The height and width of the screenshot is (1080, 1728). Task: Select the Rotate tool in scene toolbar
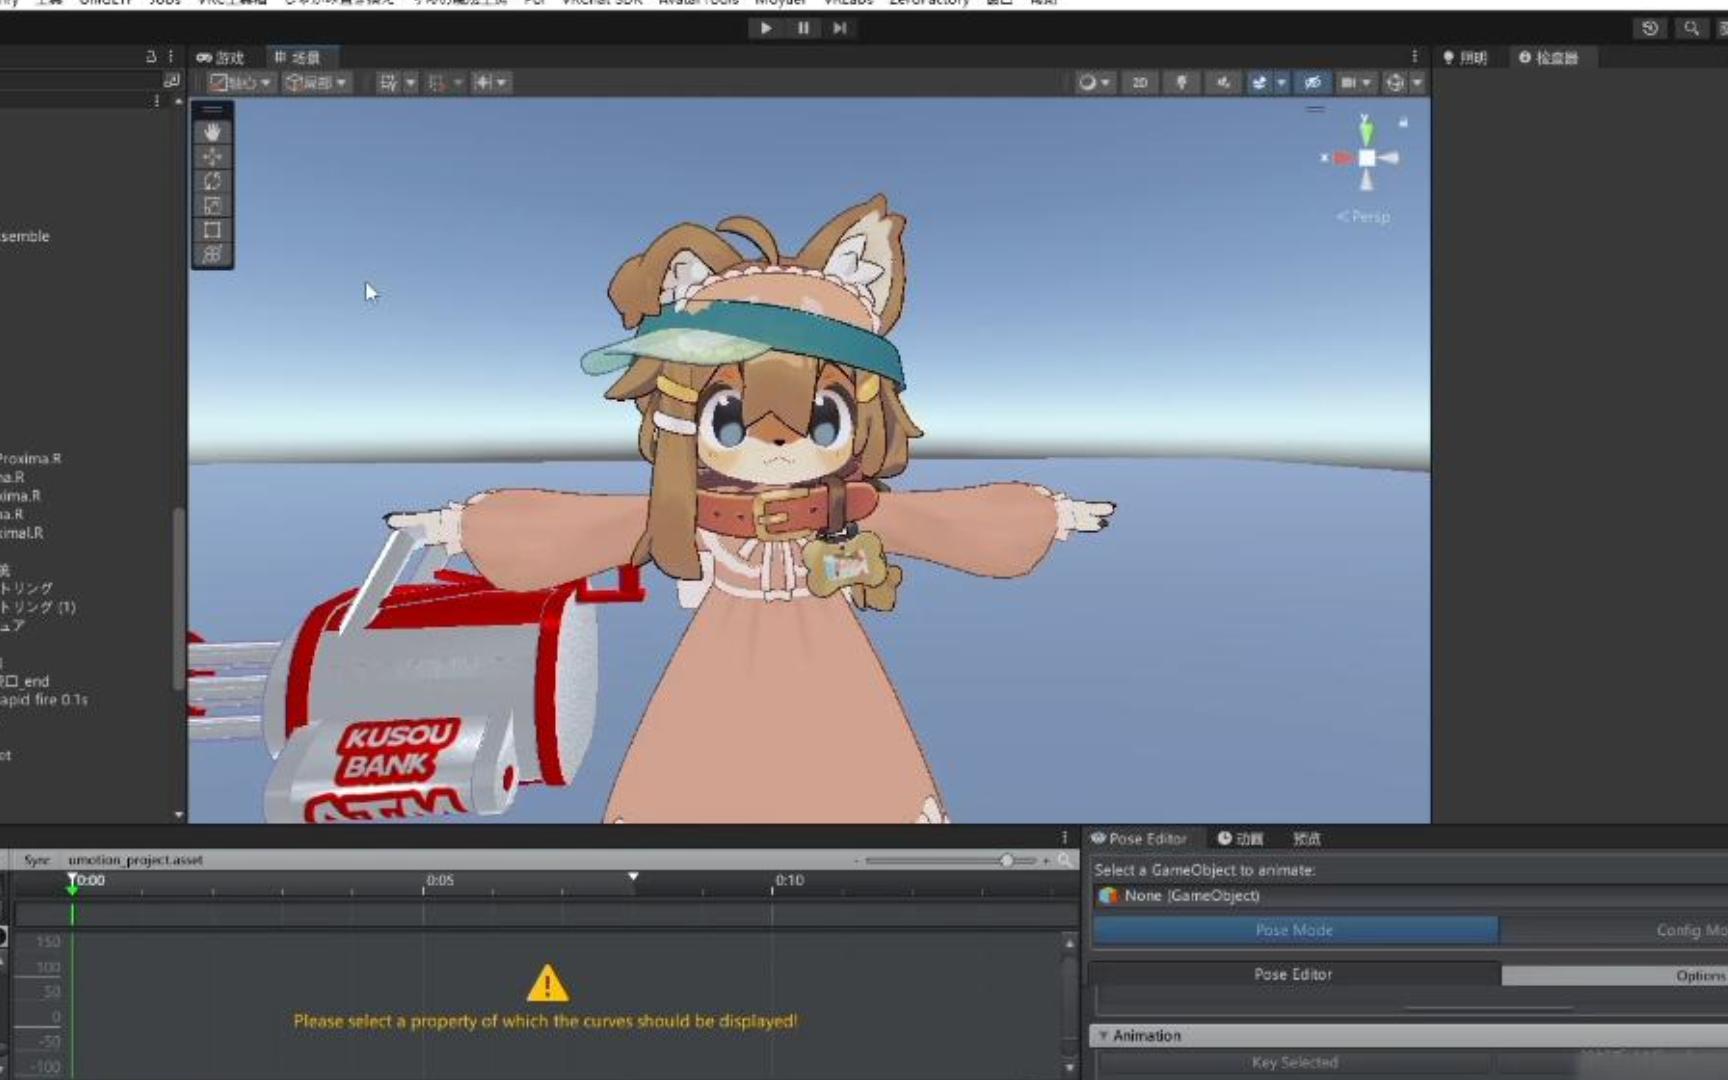(212, 181)
